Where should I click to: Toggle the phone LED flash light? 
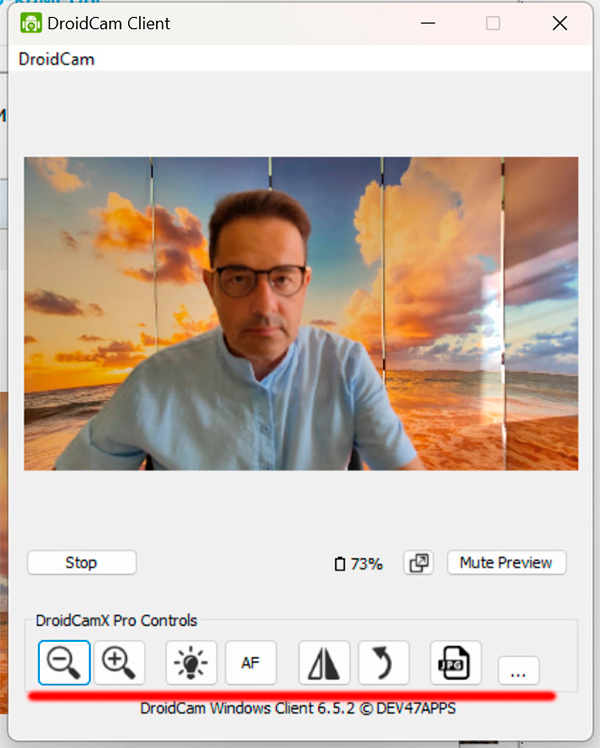coord(191,662)
